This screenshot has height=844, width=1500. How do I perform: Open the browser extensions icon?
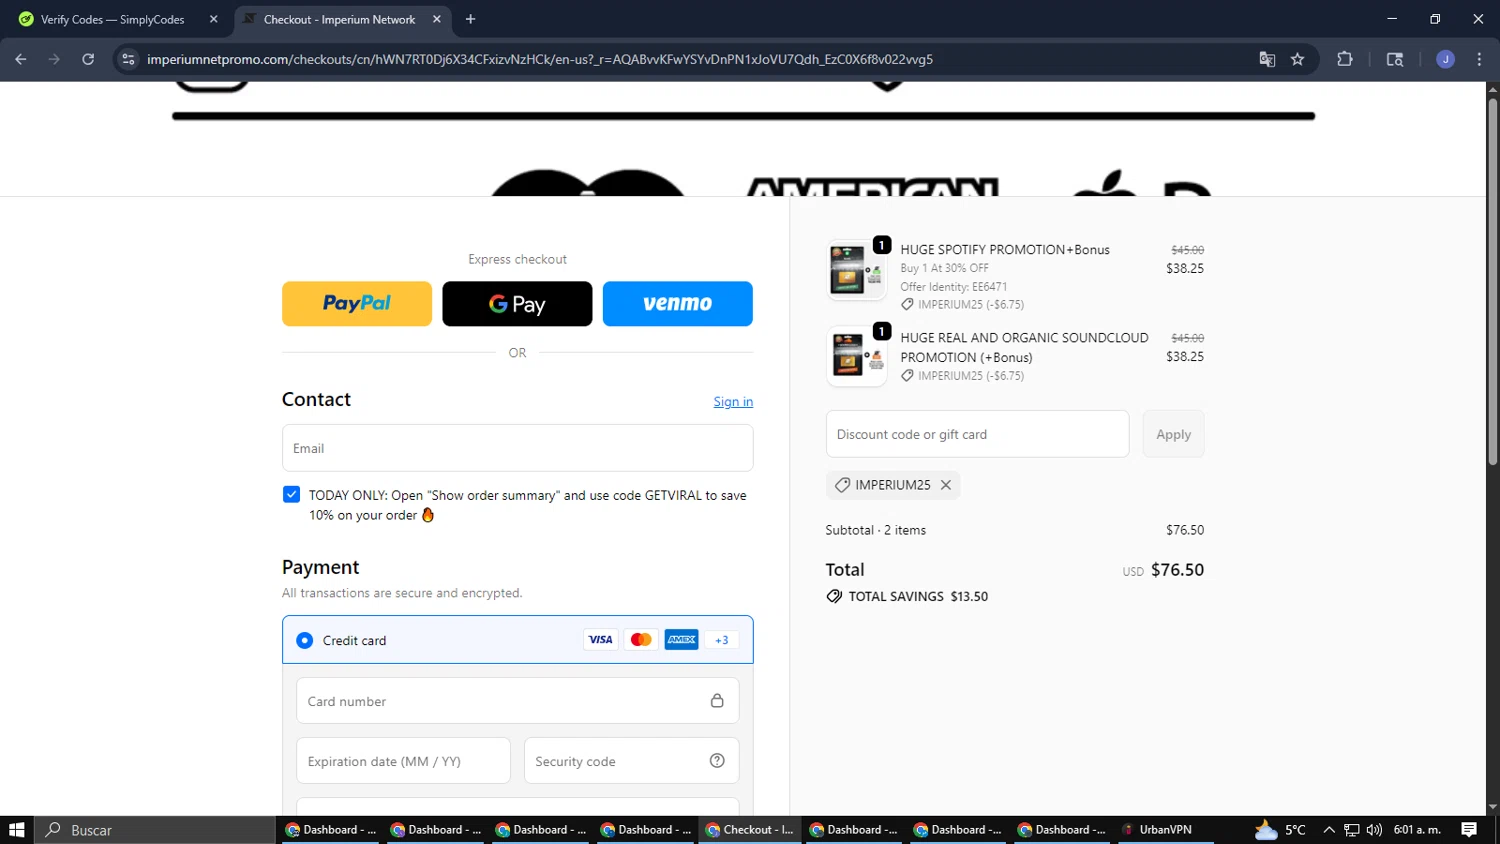(1345, 59)
